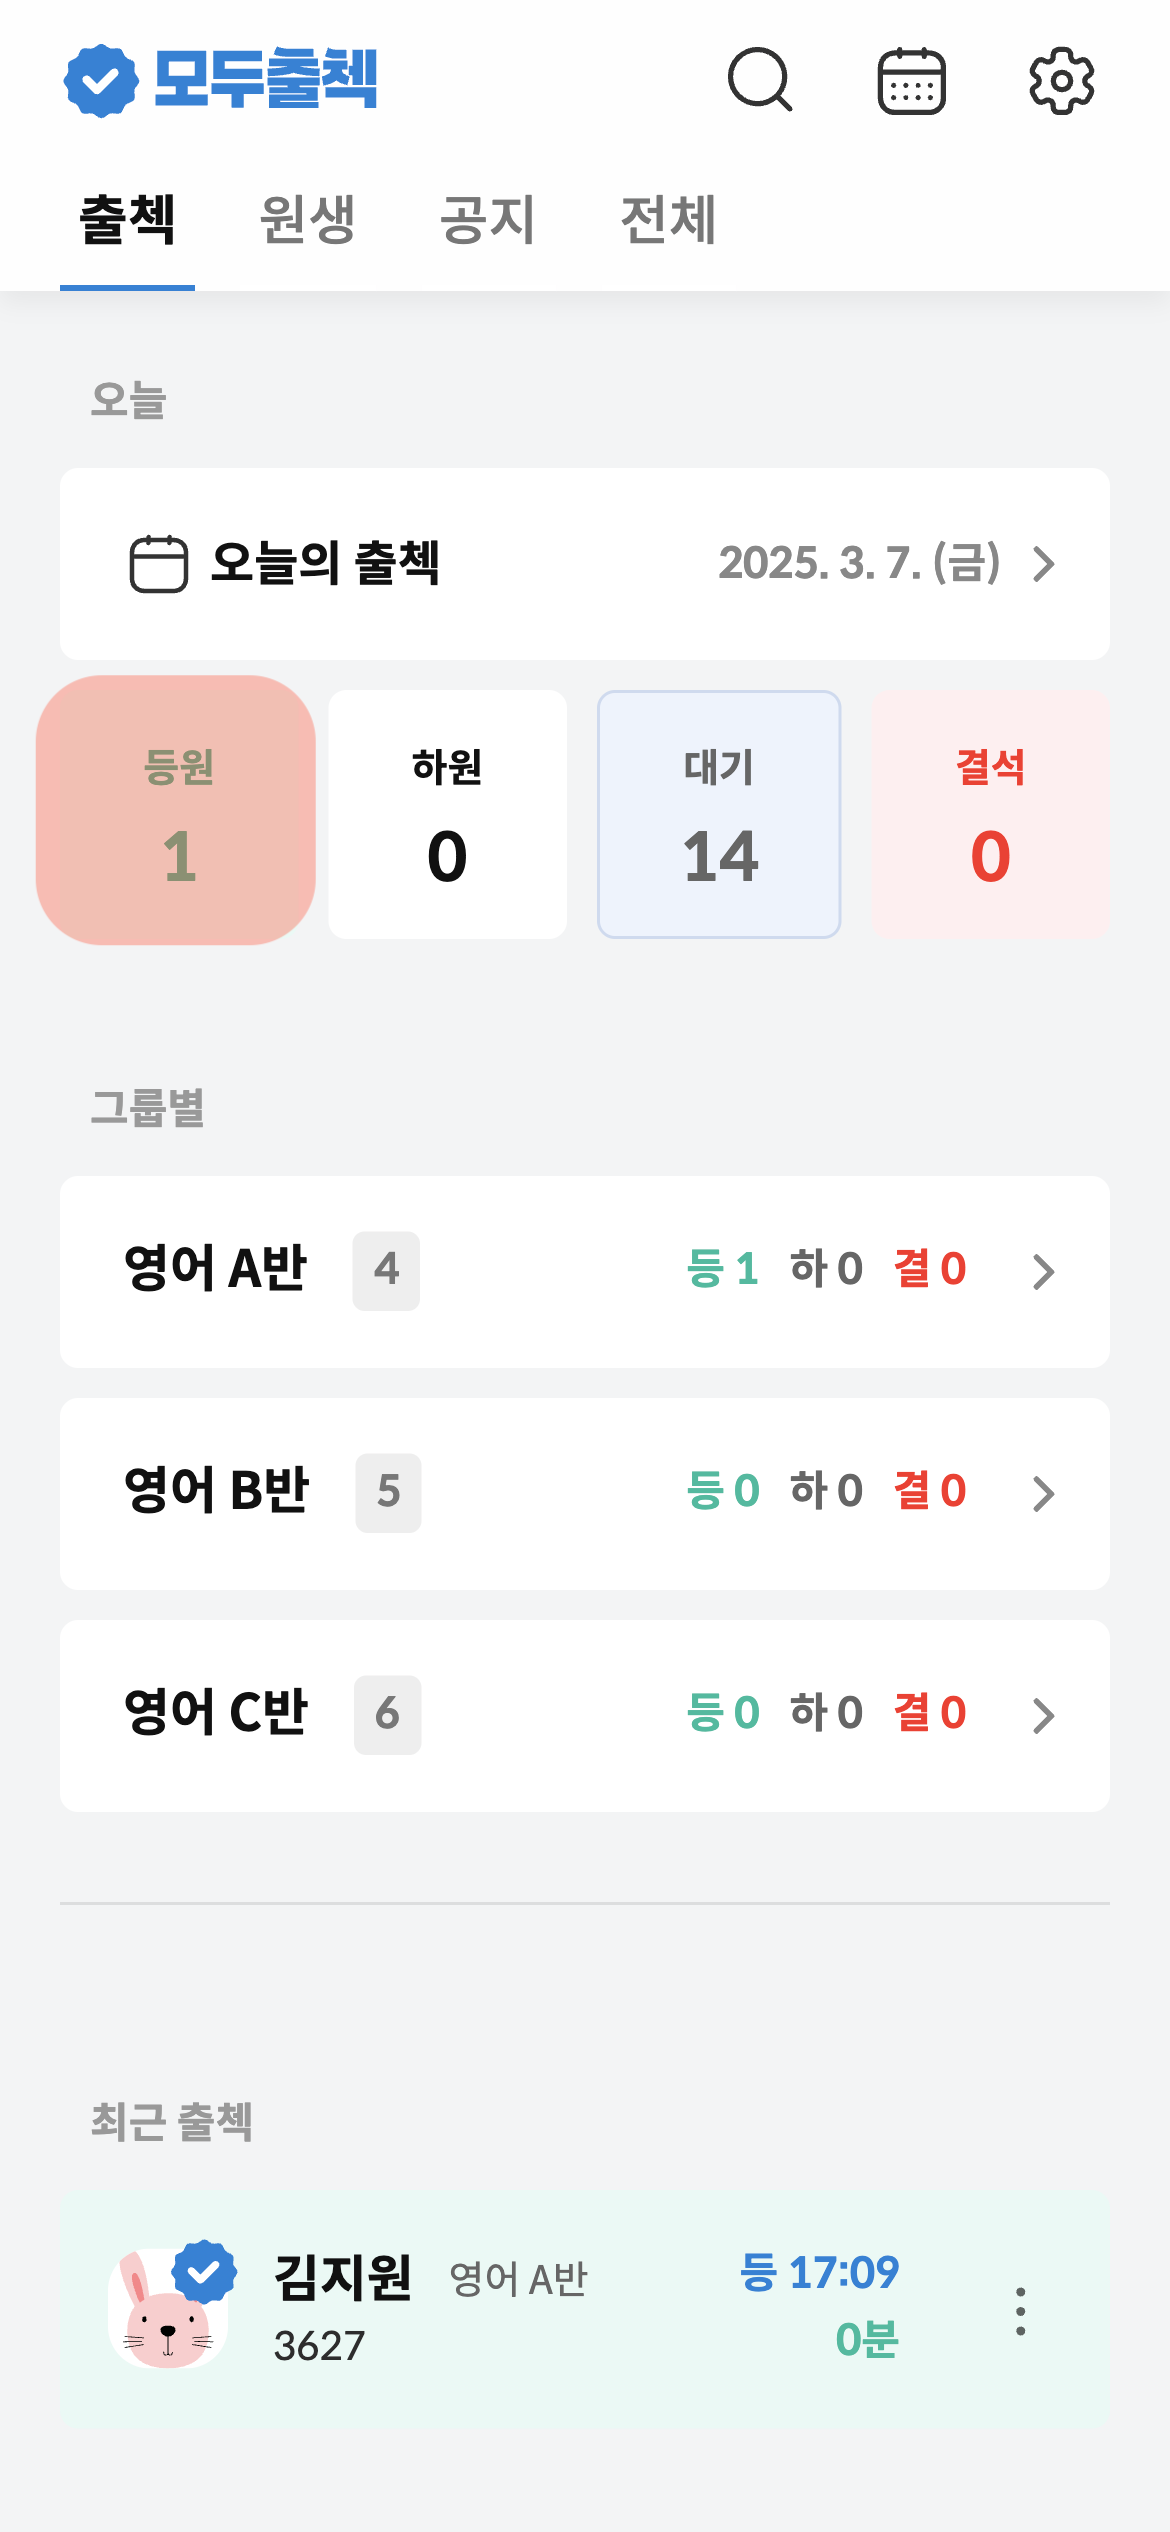Viewport: 1170px width, 2532px height.
Task: Select the 하원 status filter card
Action: point(447,814)
